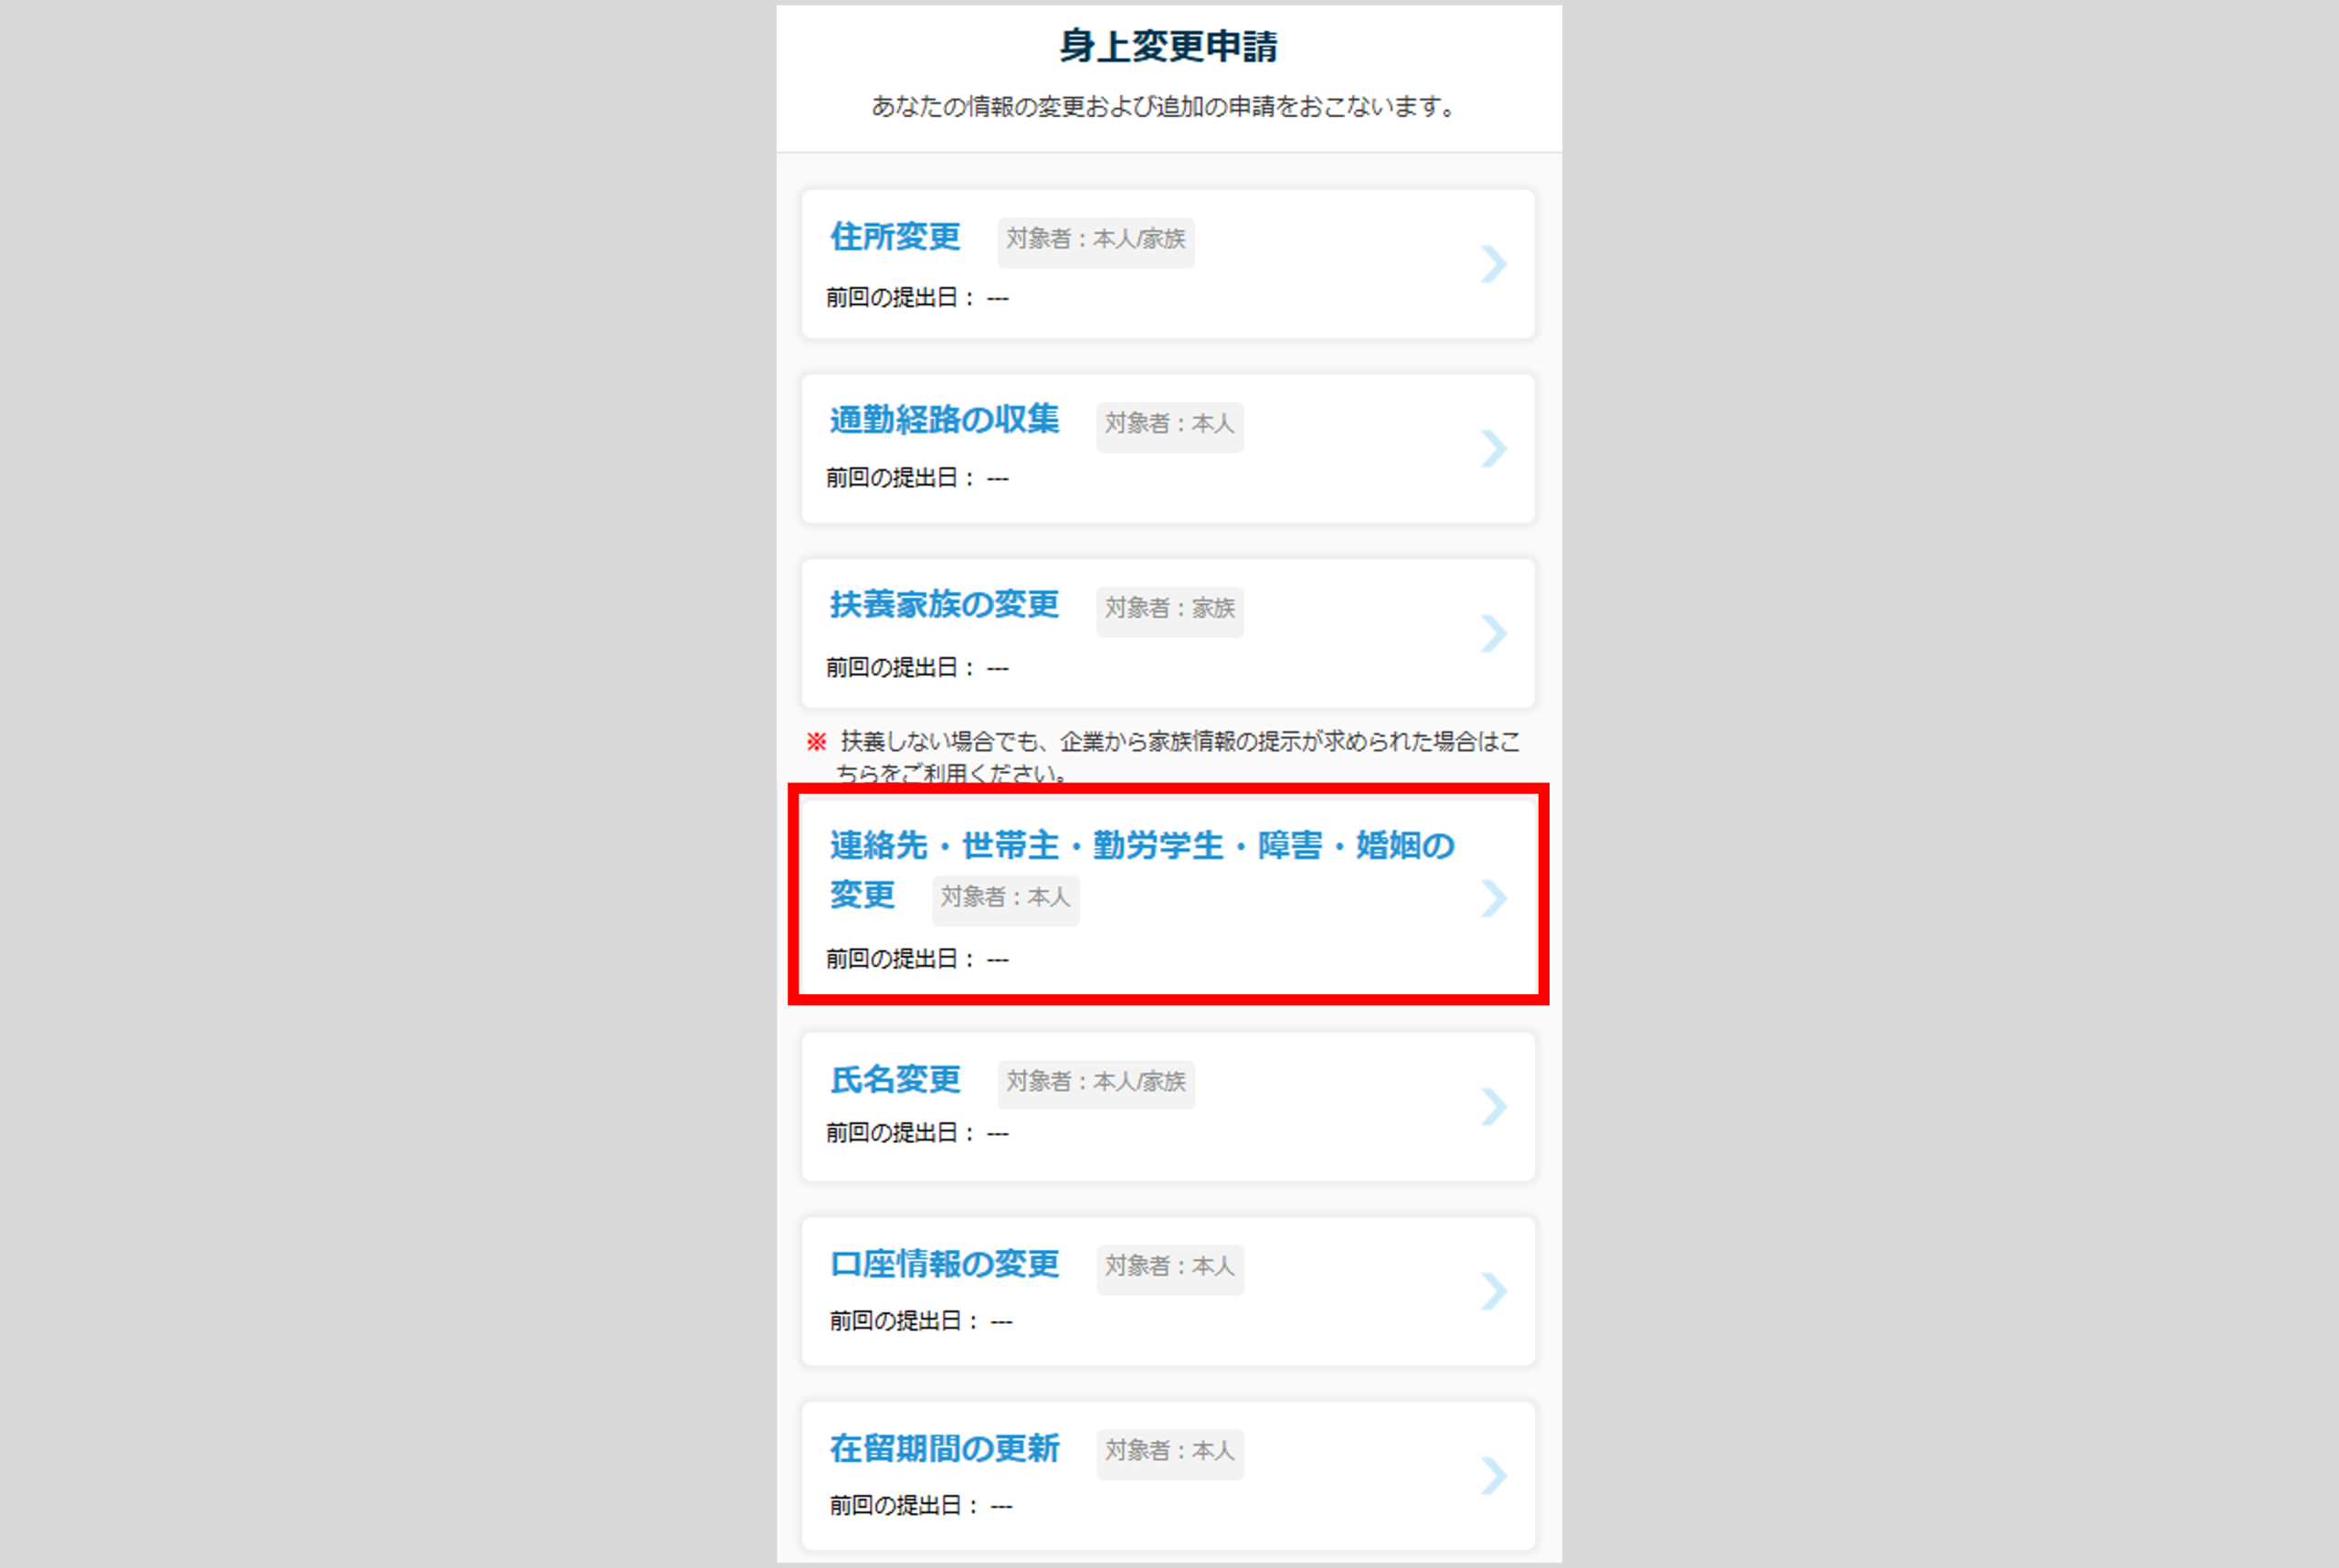Open the 通勤経路の収集 link
This screenshot has height=1568, width=2339.
(x=944, y=420)
